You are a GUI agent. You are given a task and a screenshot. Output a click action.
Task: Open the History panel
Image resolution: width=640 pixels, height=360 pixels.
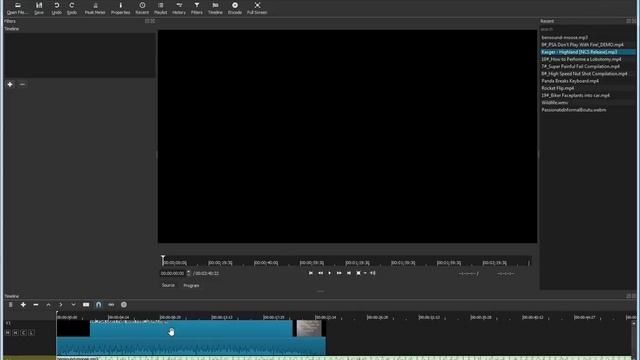179,8
